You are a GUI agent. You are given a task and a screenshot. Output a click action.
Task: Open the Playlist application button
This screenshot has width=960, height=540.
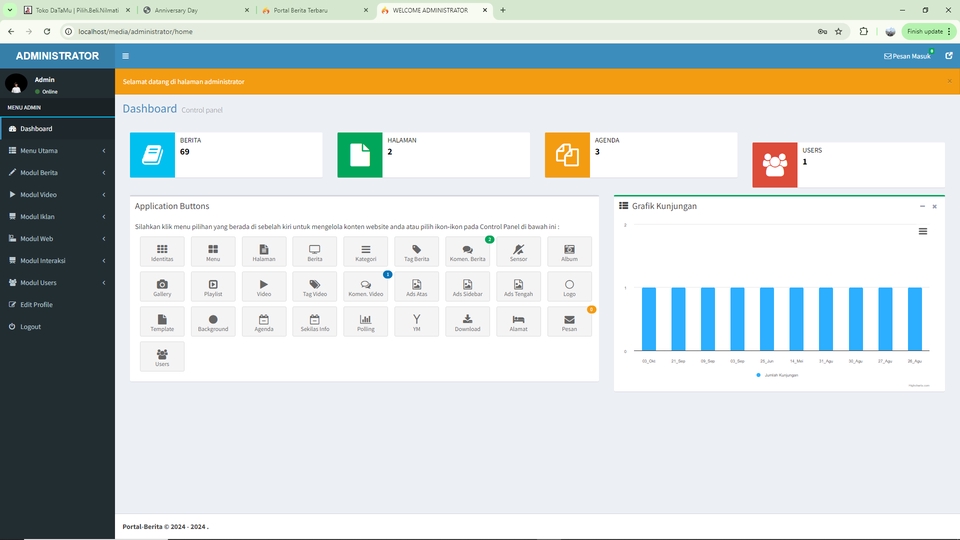(x=212, y=287)
